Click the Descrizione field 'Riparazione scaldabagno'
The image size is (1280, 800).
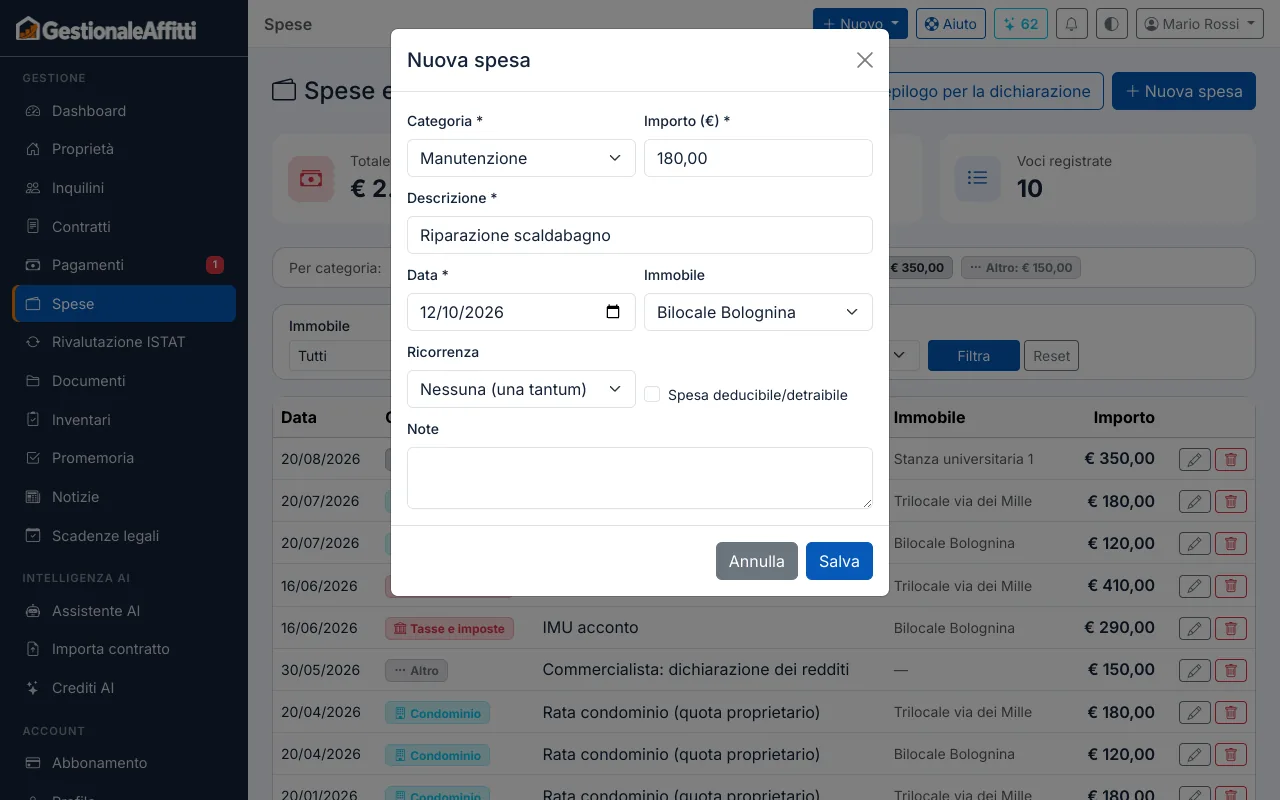click(x=640, y=235)
